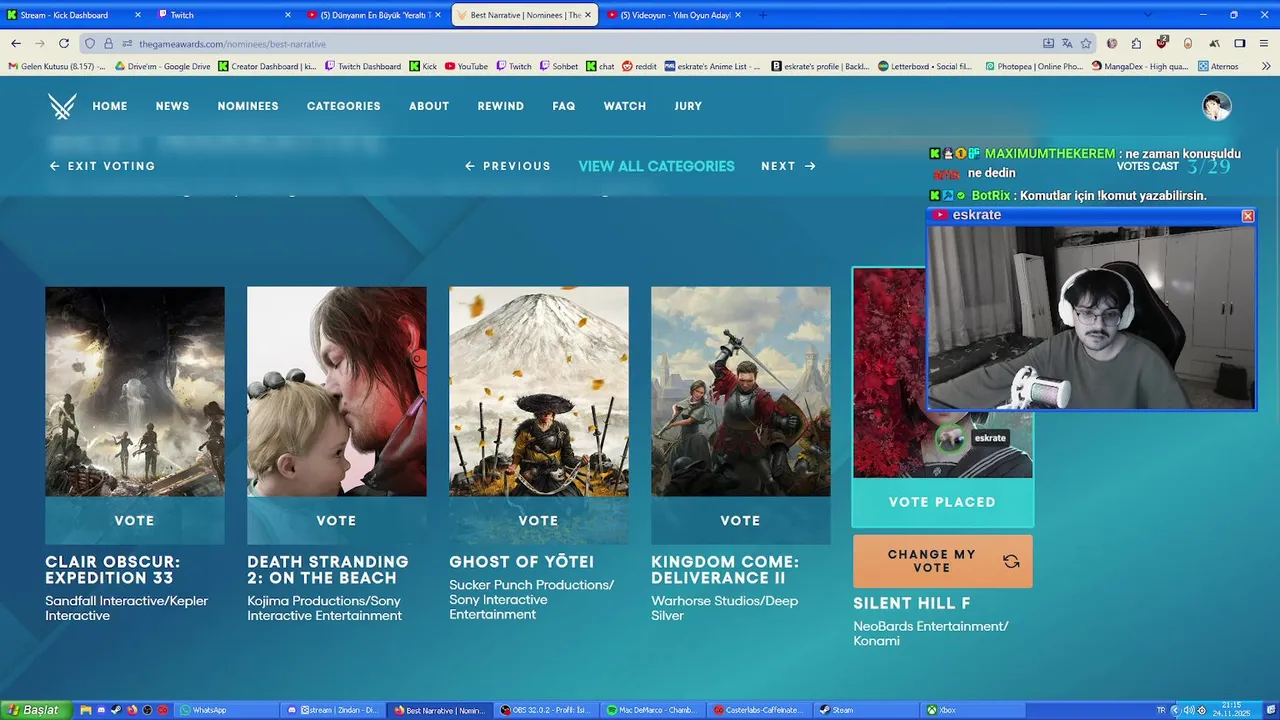1280x720 pixels.
Task: Open the Photopea bookmark
Action: click(1034, 66)
